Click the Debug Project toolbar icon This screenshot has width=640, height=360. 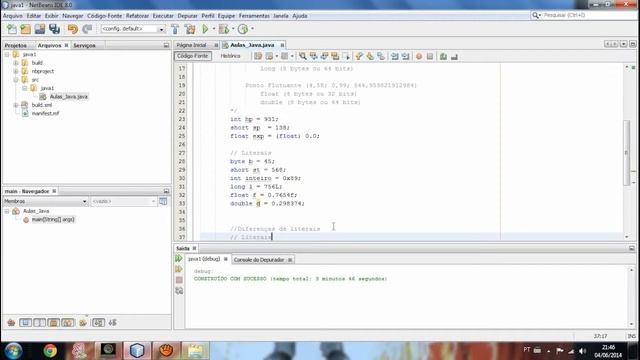(224, 29)
